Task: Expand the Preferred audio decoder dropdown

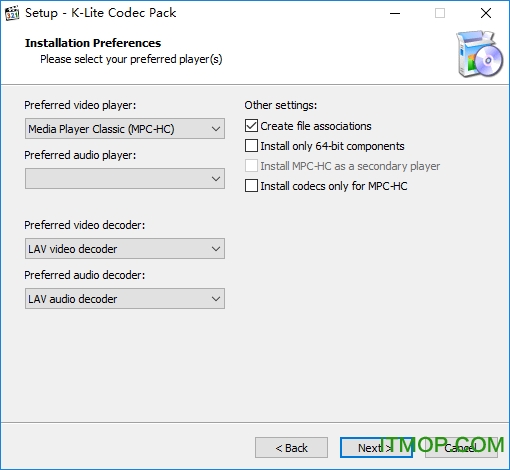Action: pos(125,299)
